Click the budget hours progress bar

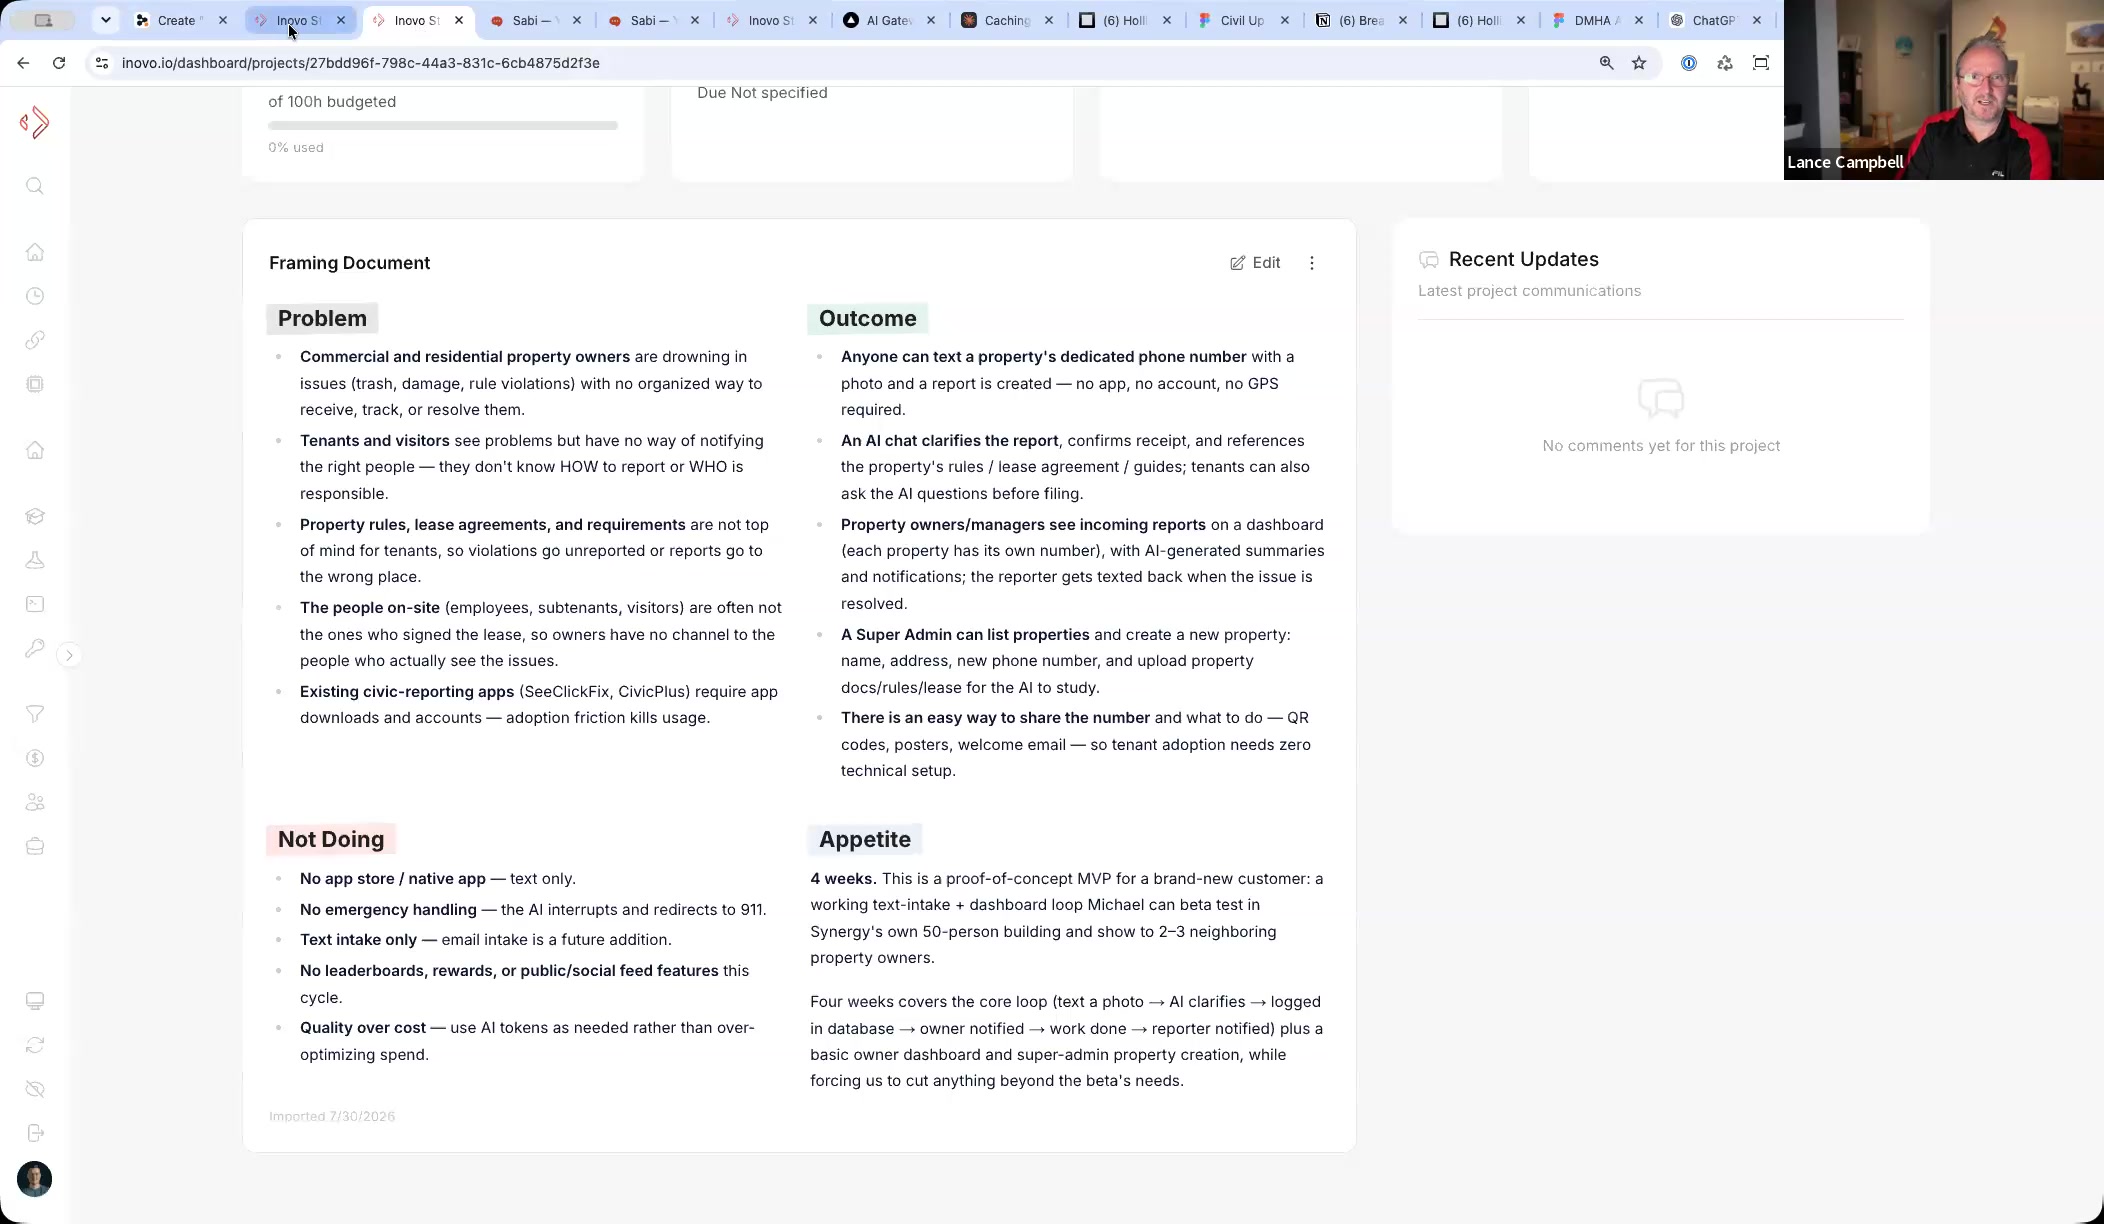pyautogui.click(x=443, y=126)
